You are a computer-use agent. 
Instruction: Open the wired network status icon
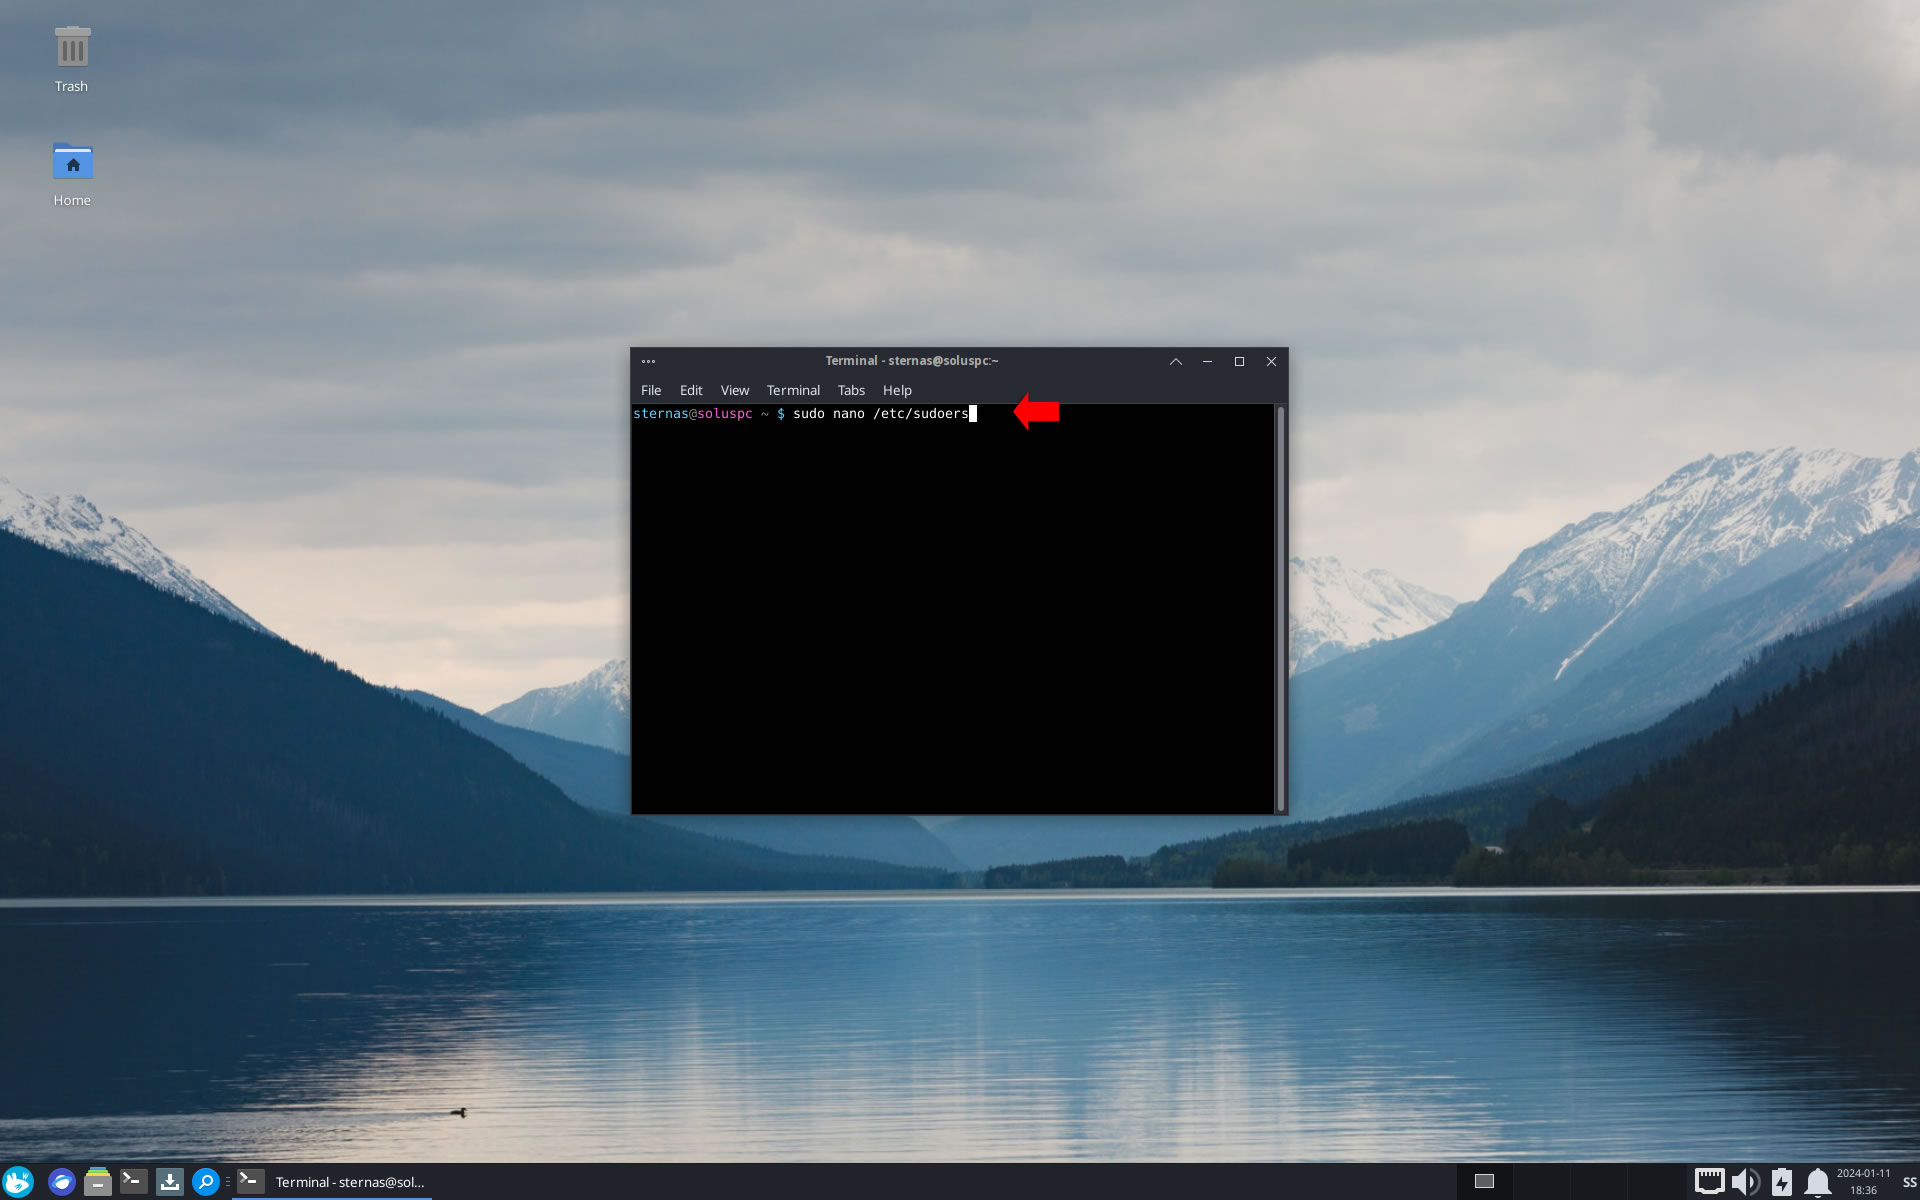pos(1709,1182)
